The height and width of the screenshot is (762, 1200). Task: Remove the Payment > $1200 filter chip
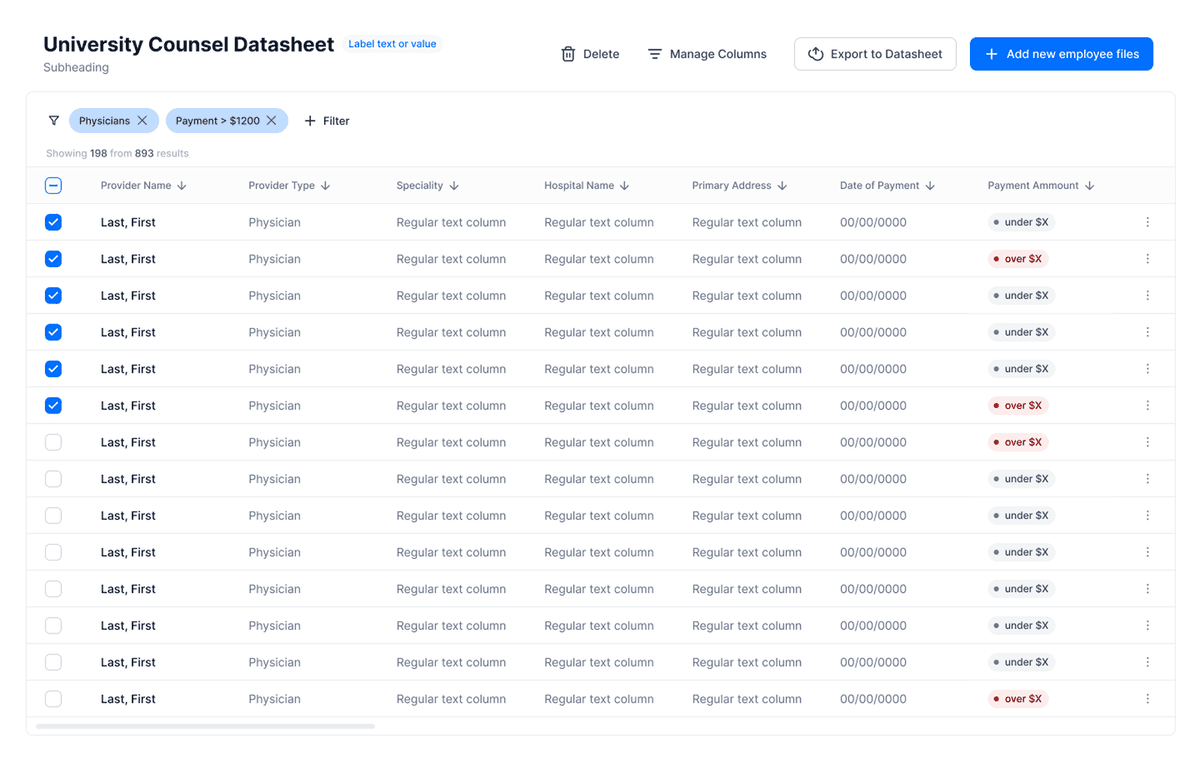click(x=271, y=121)
